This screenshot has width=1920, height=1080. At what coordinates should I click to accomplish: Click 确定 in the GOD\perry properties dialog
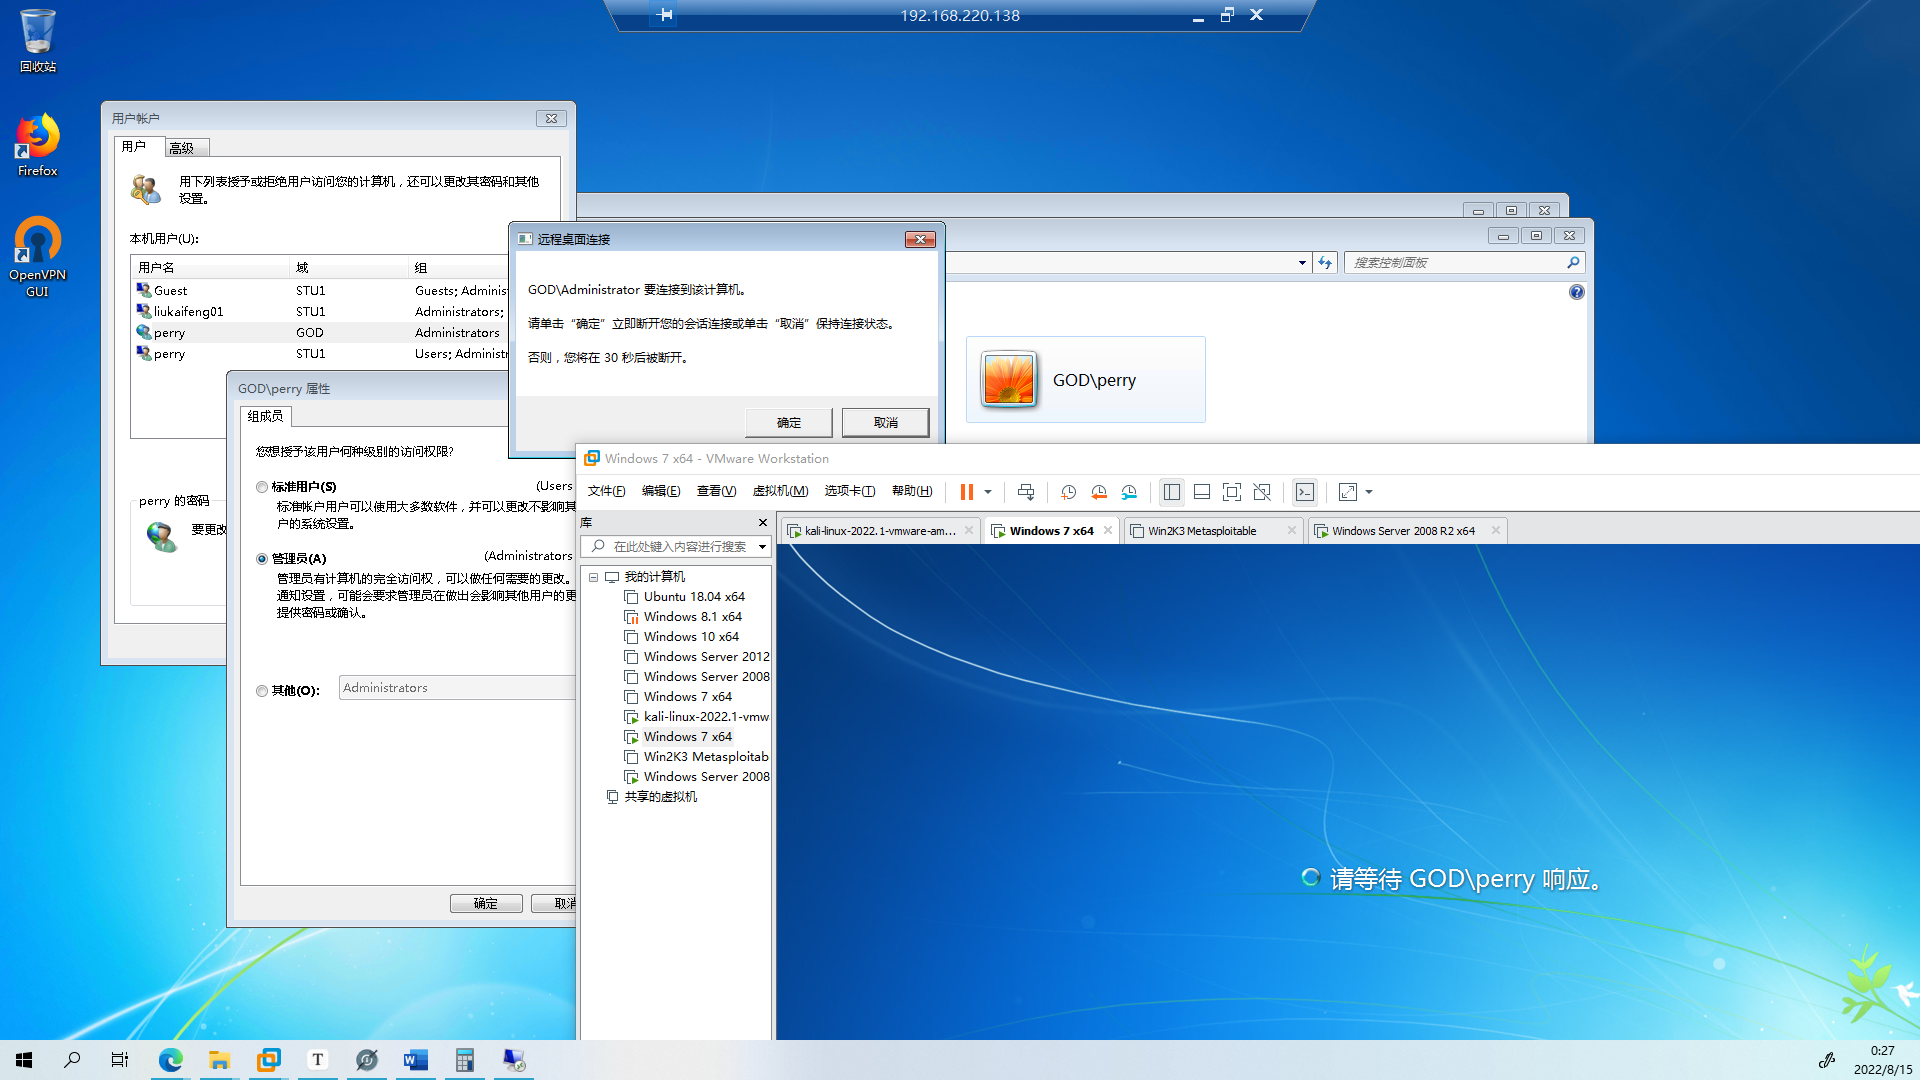[486, 904]
